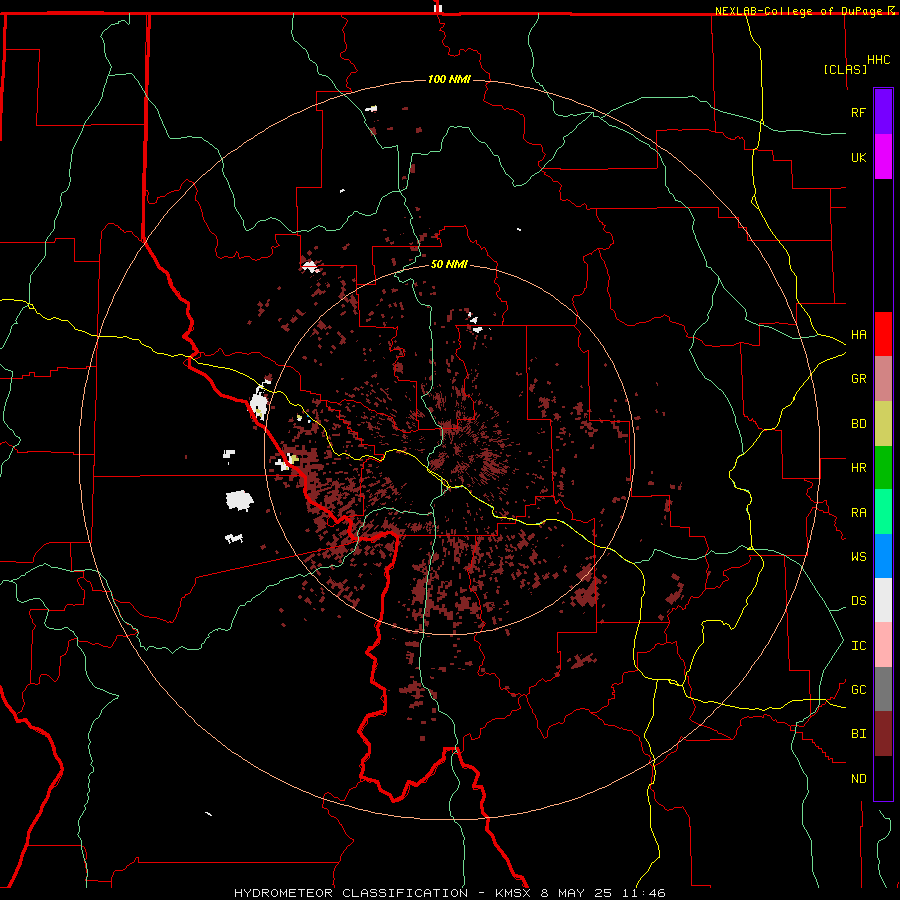Click the IC light pink legend swatch

pos(883,645)
